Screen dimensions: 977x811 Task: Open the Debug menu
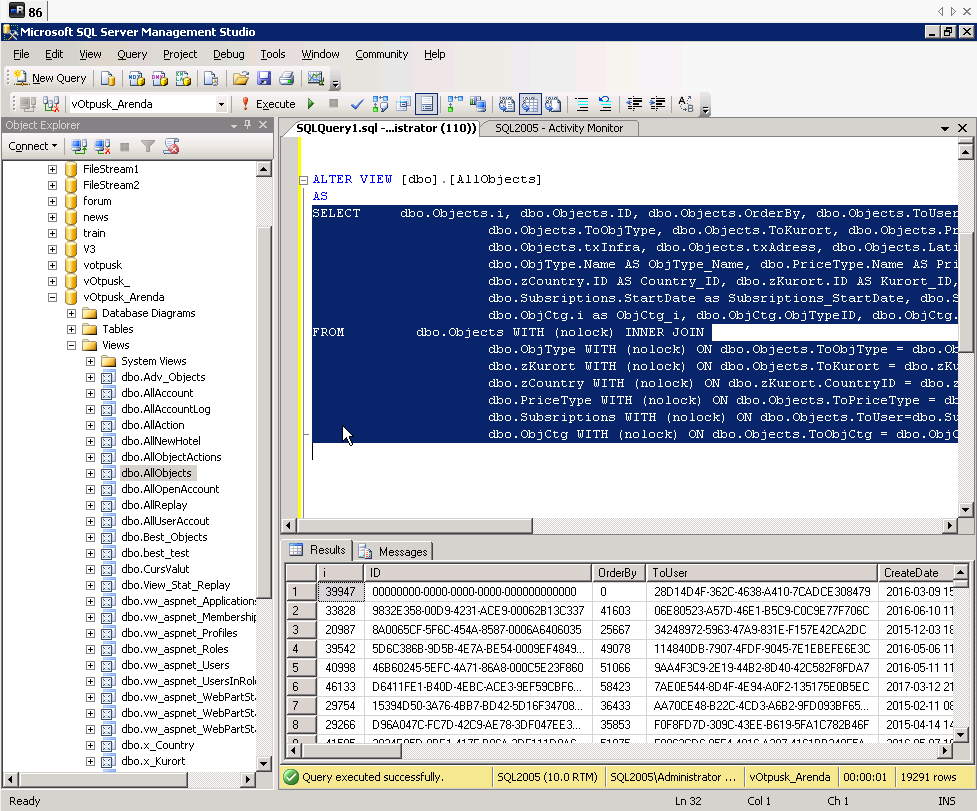(229, 54)
